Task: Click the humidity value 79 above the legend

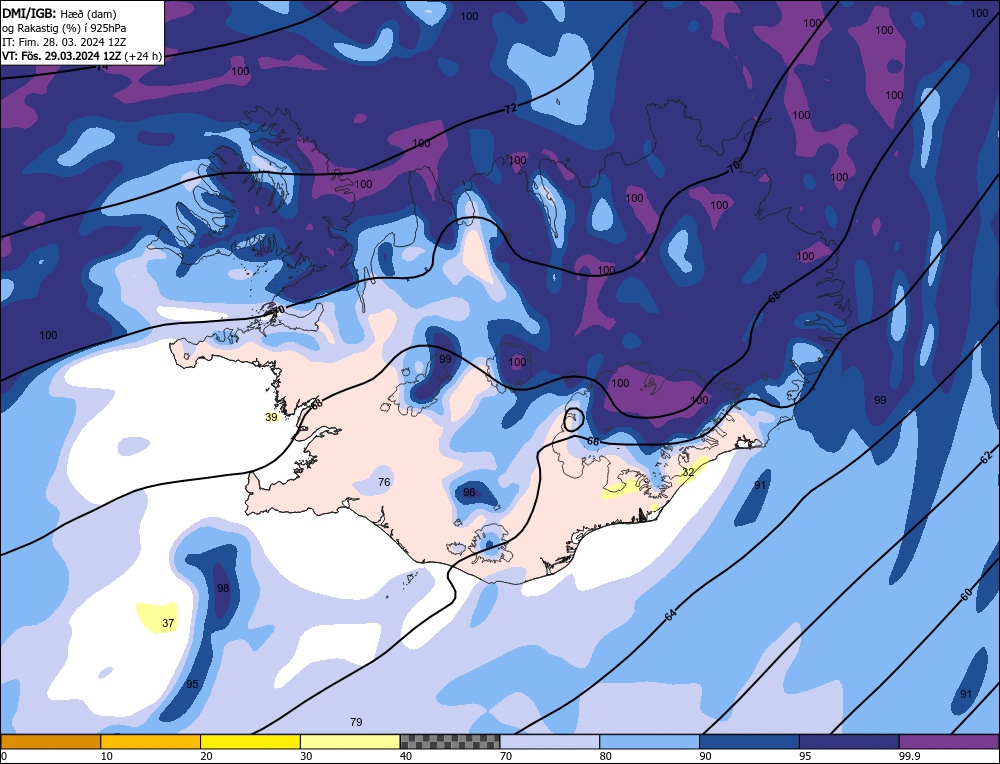Action: (357, 722)
